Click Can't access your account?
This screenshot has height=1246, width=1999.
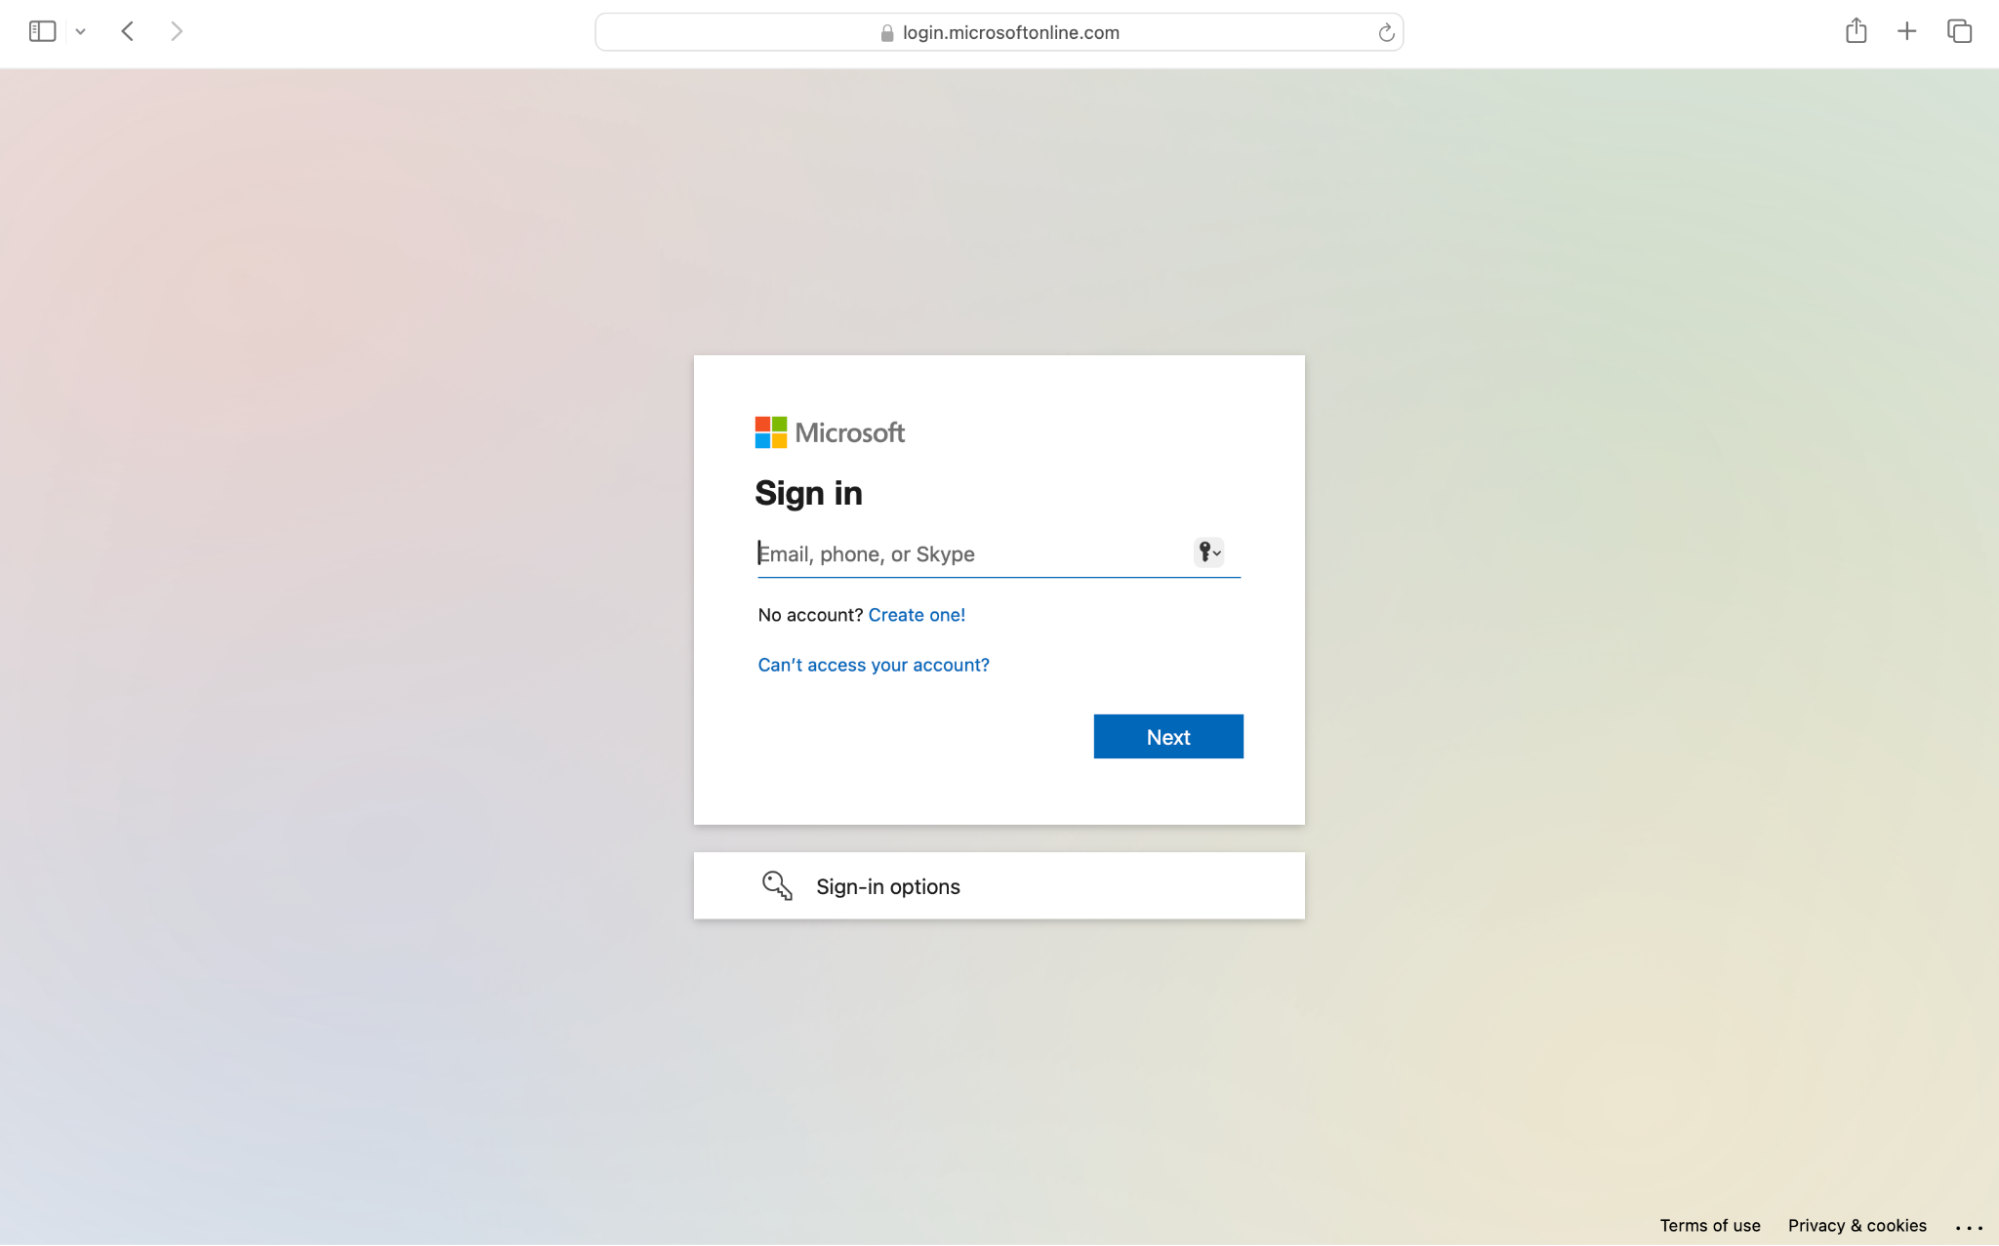click(x=873, y=664)
